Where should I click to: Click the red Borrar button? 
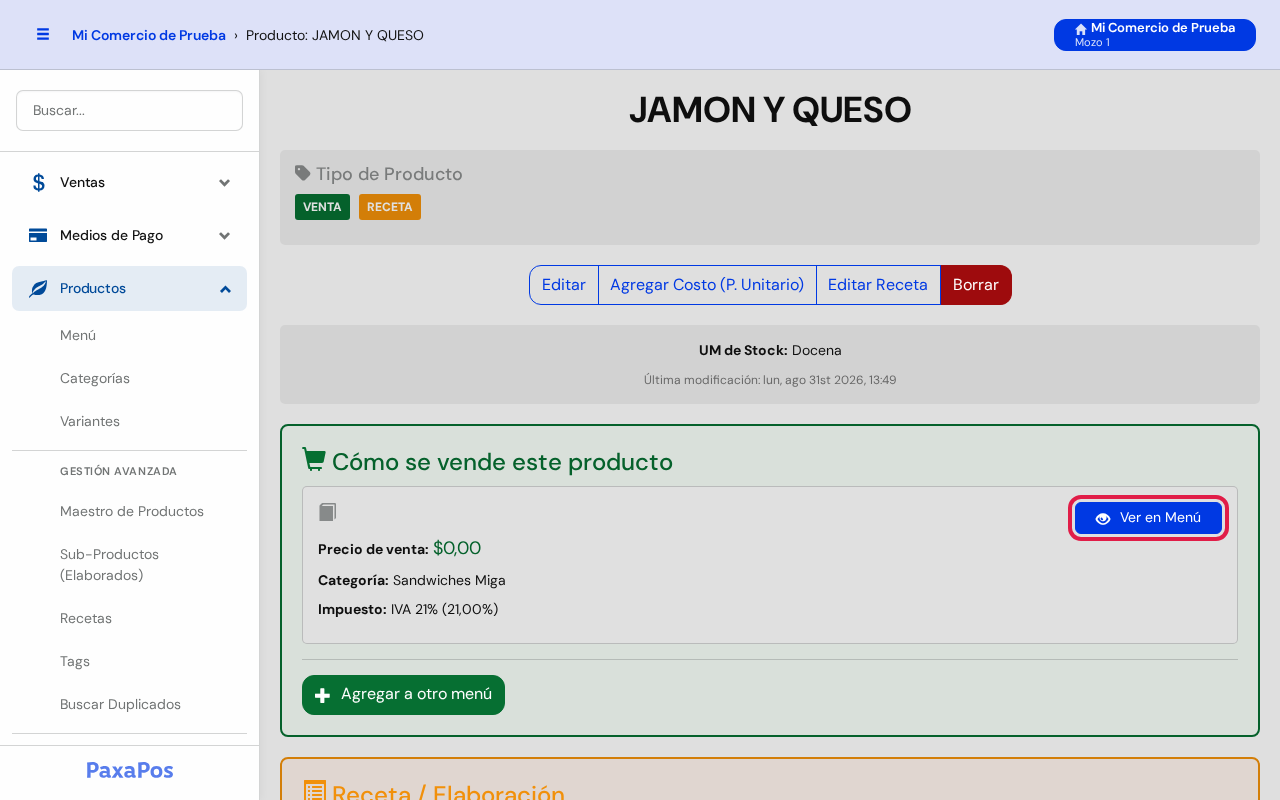tap(976, 285)
